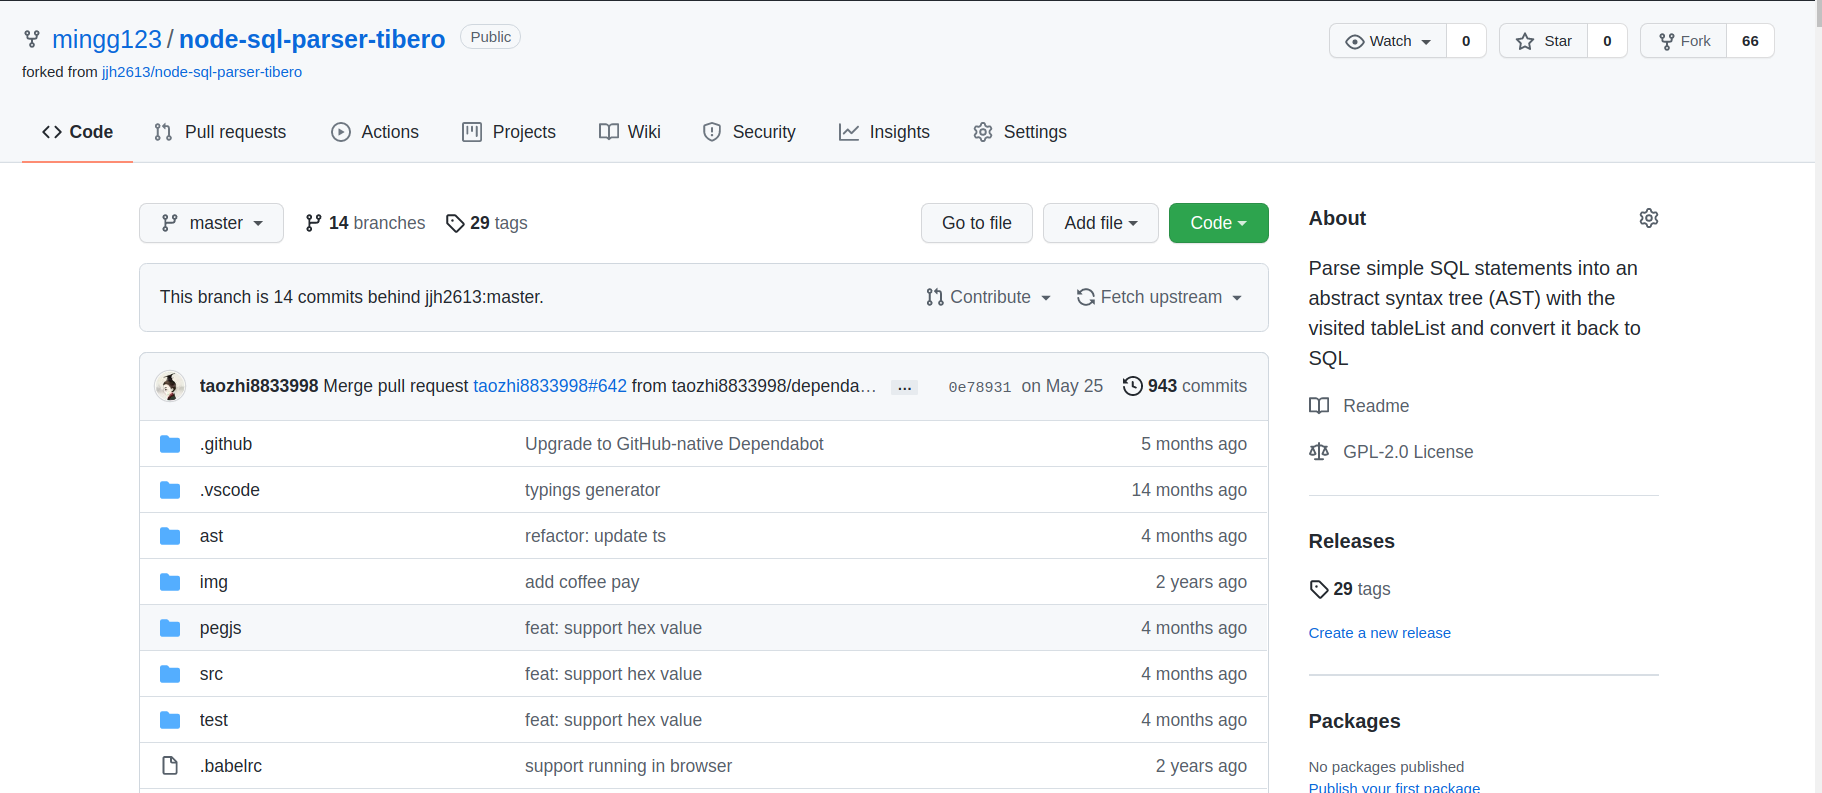Click the 0e78931 commit hash
Screen dimensions: 1822x793
pos(979,387)
